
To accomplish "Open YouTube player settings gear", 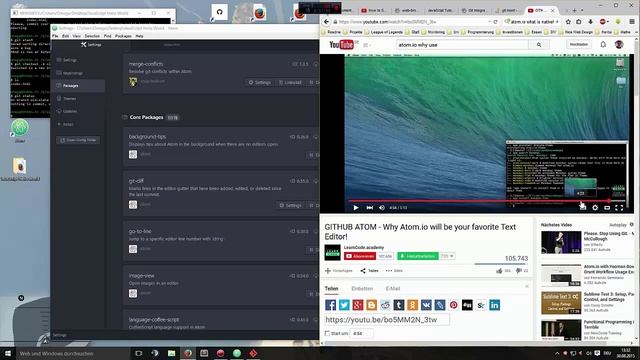I will pos(595,208).
